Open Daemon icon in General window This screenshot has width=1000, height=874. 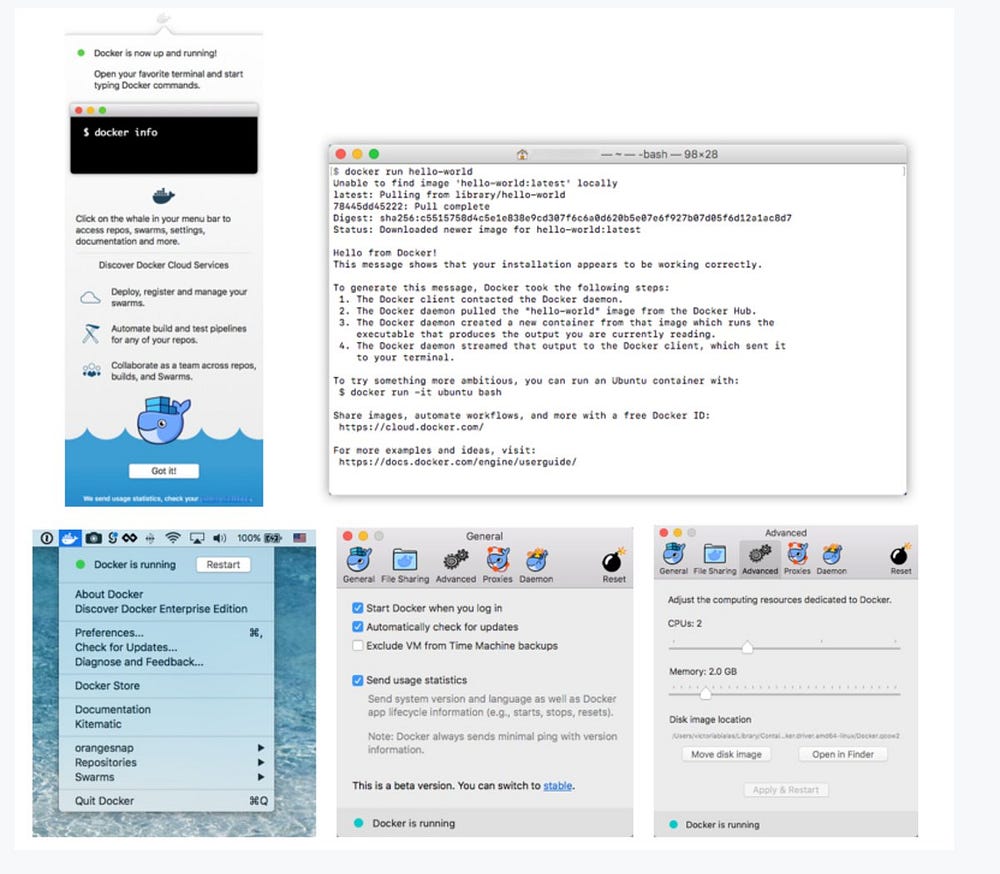point(536,565)
